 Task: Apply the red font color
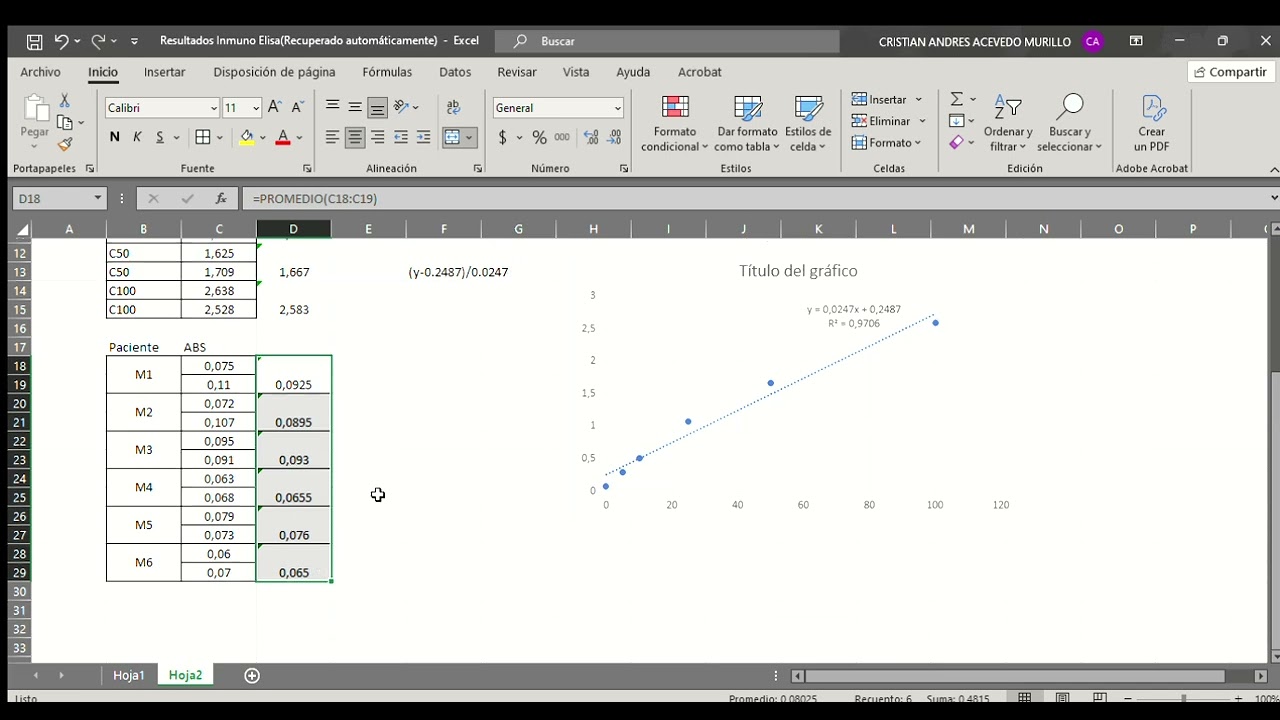[x=283, y=137]
